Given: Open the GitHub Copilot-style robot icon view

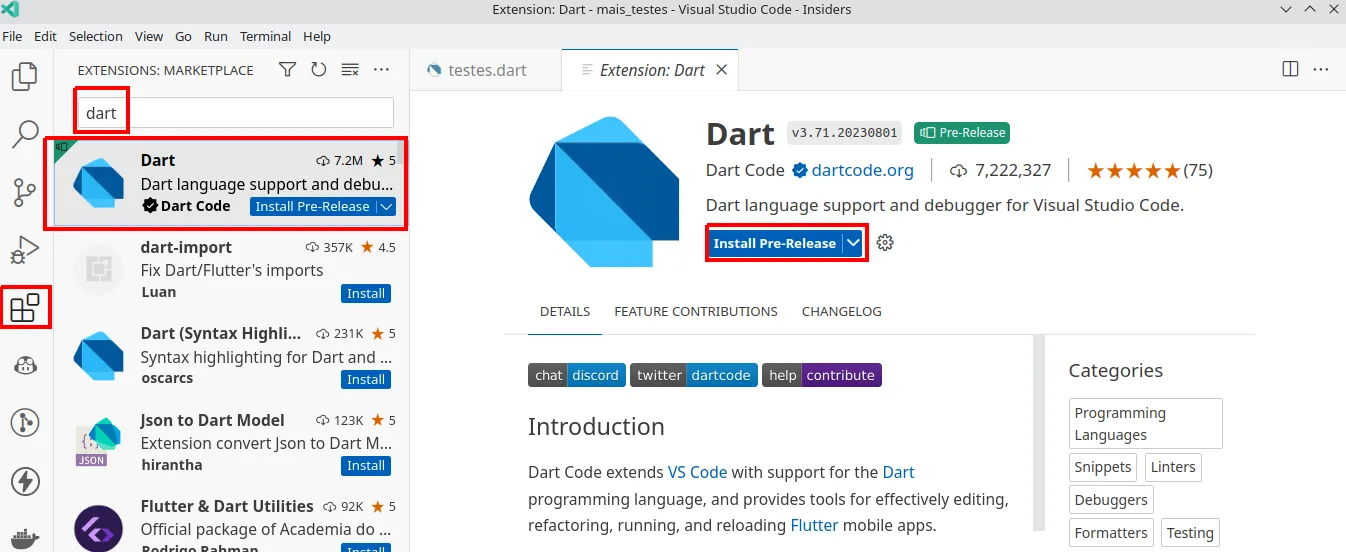Looking at the screenshot, I should (24, 365).
